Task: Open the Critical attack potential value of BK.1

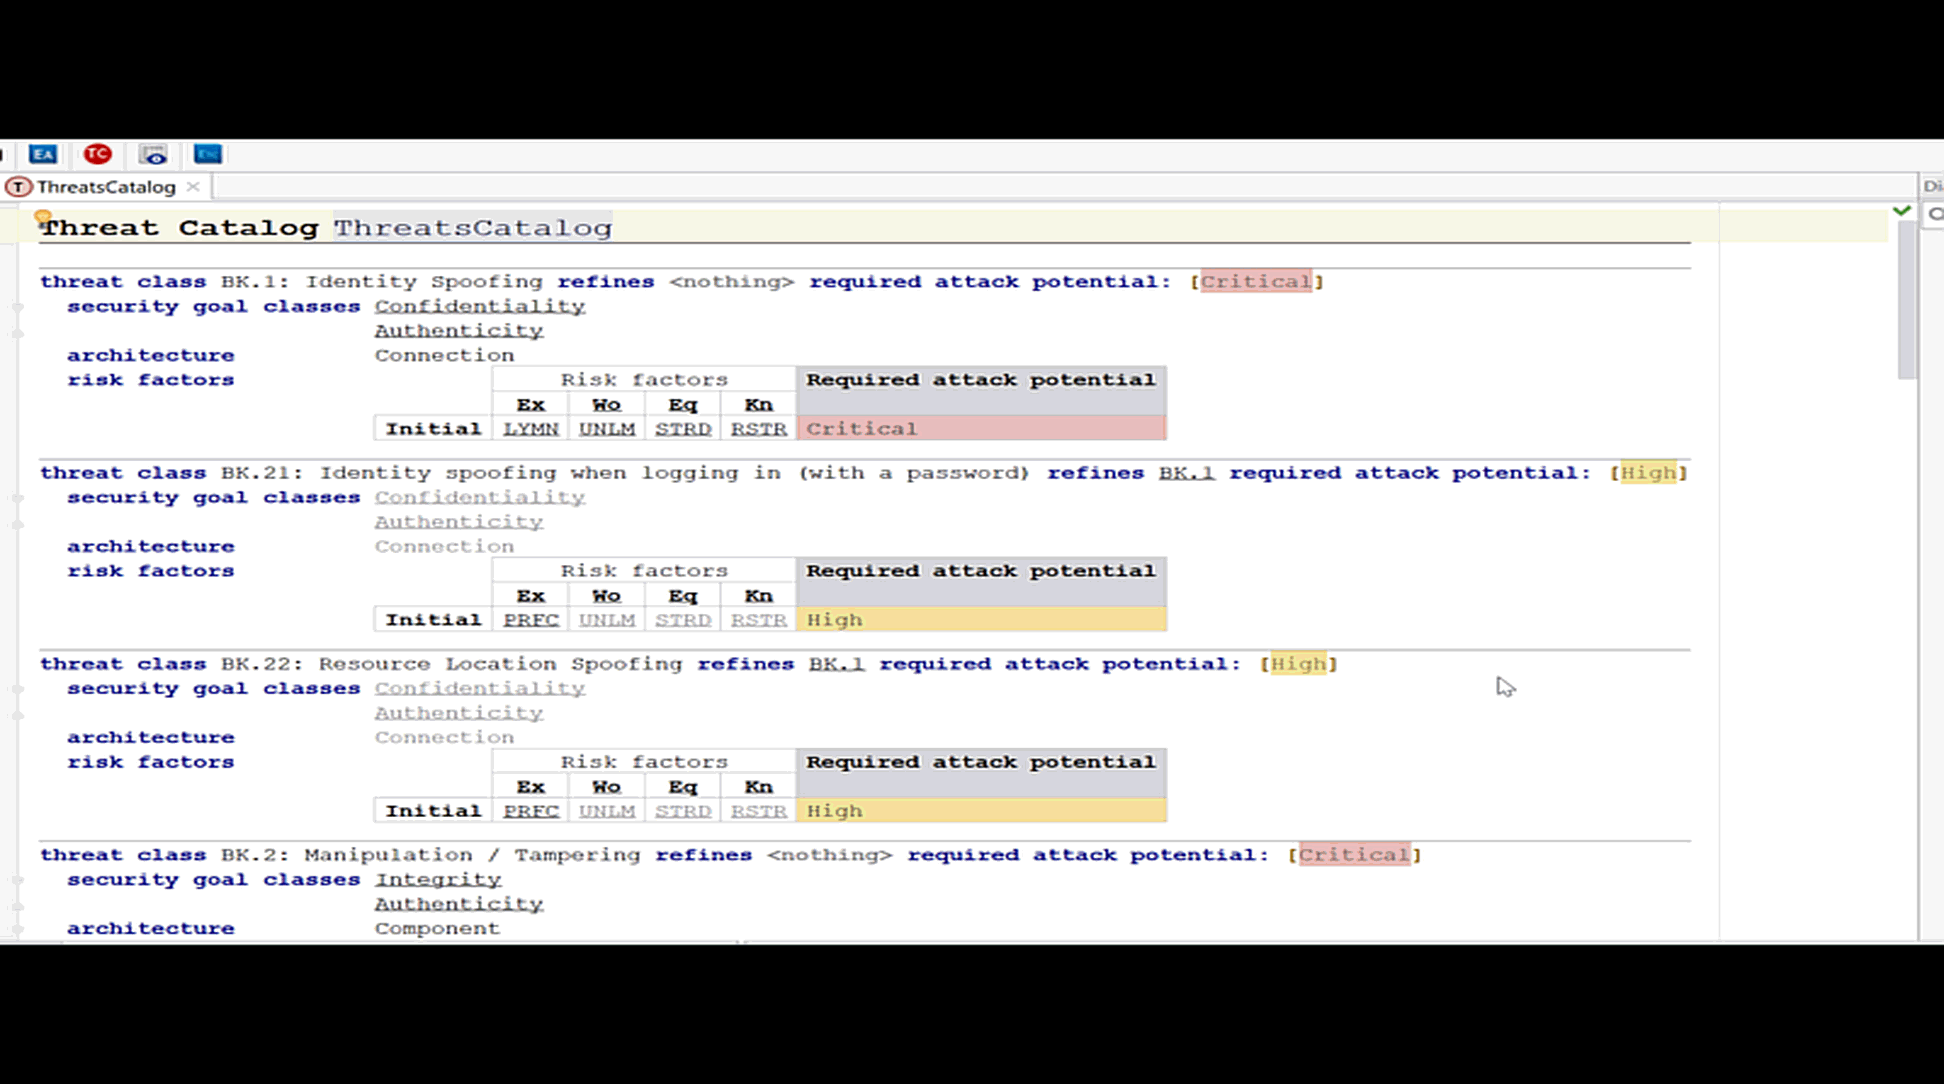Action: [1257, 281]
